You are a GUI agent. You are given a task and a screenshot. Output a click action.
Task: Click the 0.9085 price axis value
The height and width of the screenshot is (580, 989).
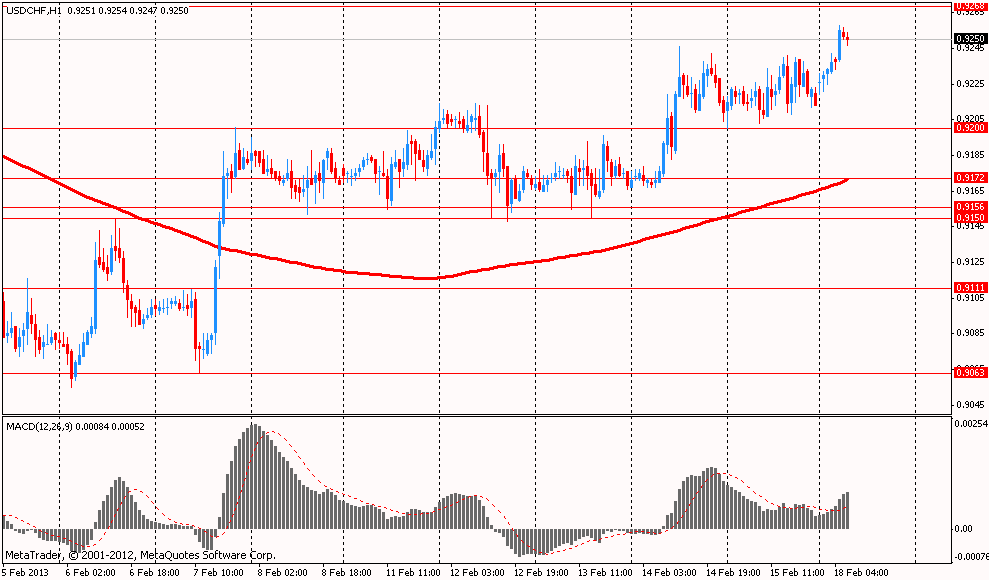point(971,333)
